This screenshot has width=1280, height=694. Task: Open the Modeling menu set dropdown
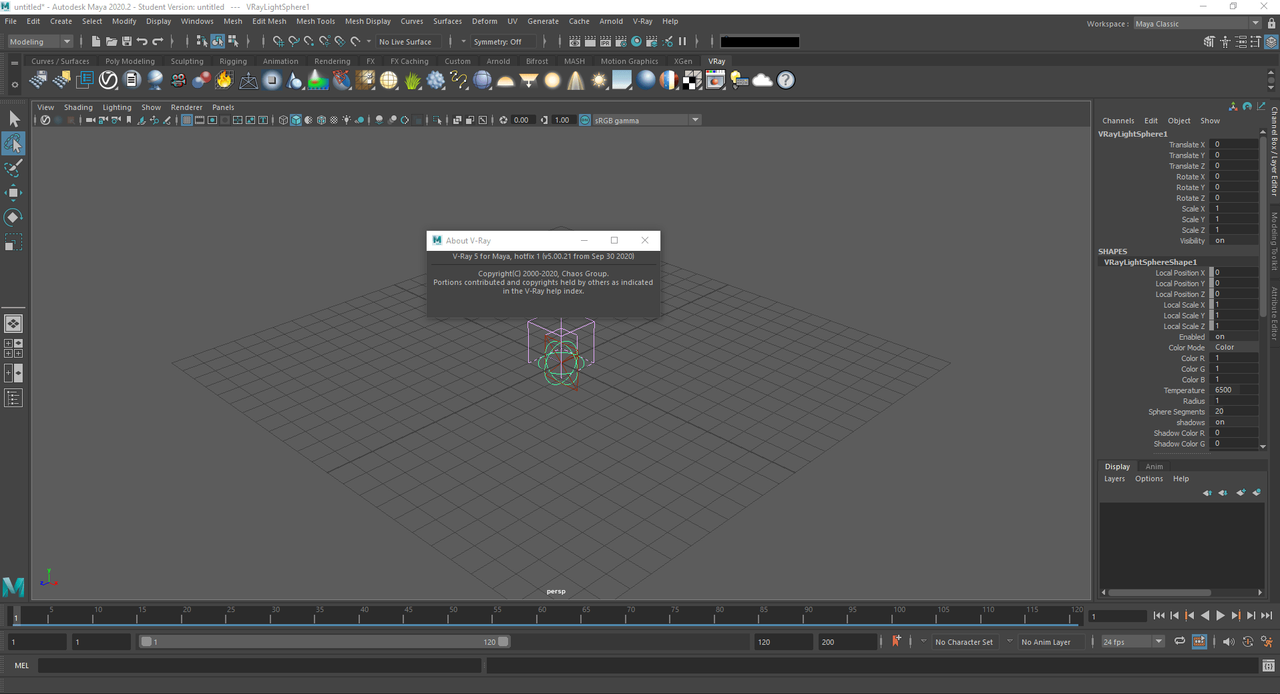40,41
